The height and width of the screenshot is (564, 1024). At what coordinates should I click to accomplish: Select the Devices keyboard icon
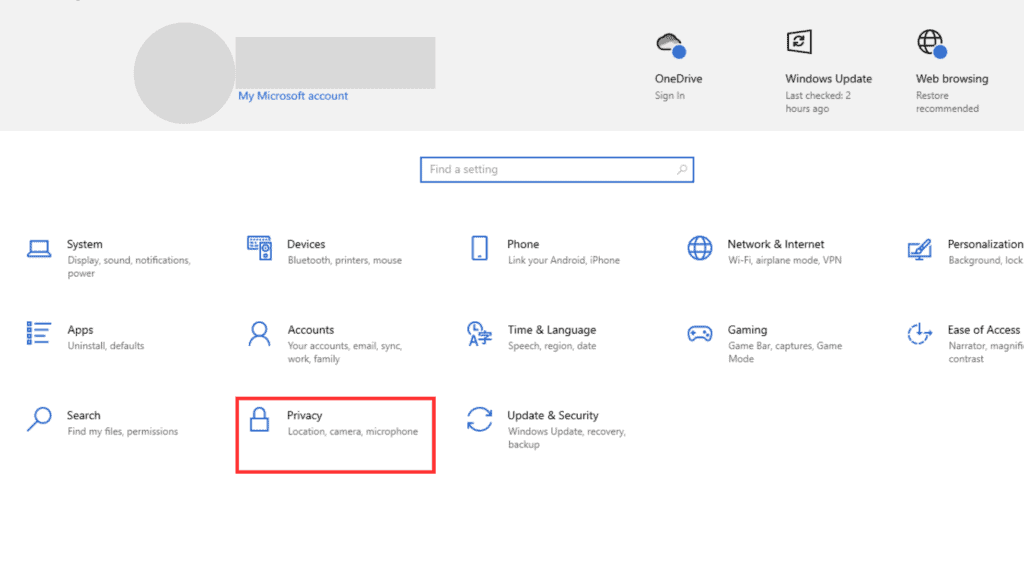260,248
